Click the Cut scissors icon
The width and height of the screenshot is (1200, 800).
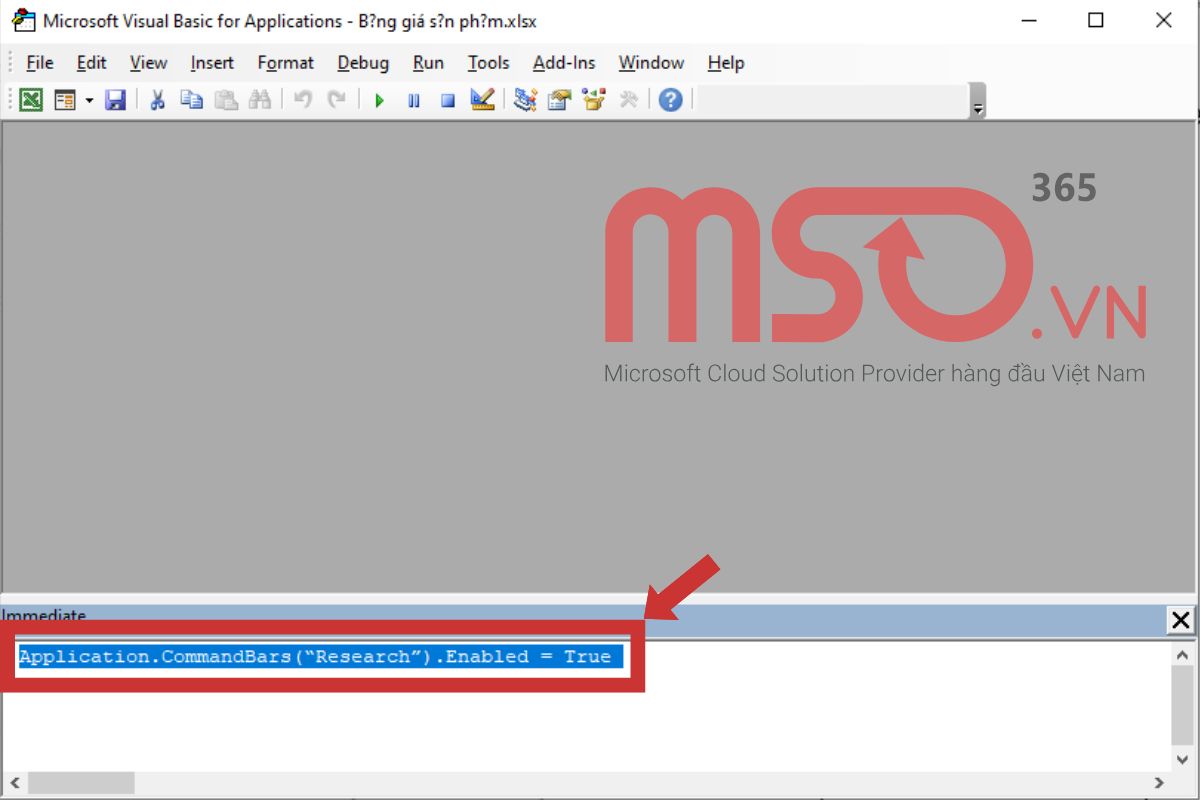[157, 100]
